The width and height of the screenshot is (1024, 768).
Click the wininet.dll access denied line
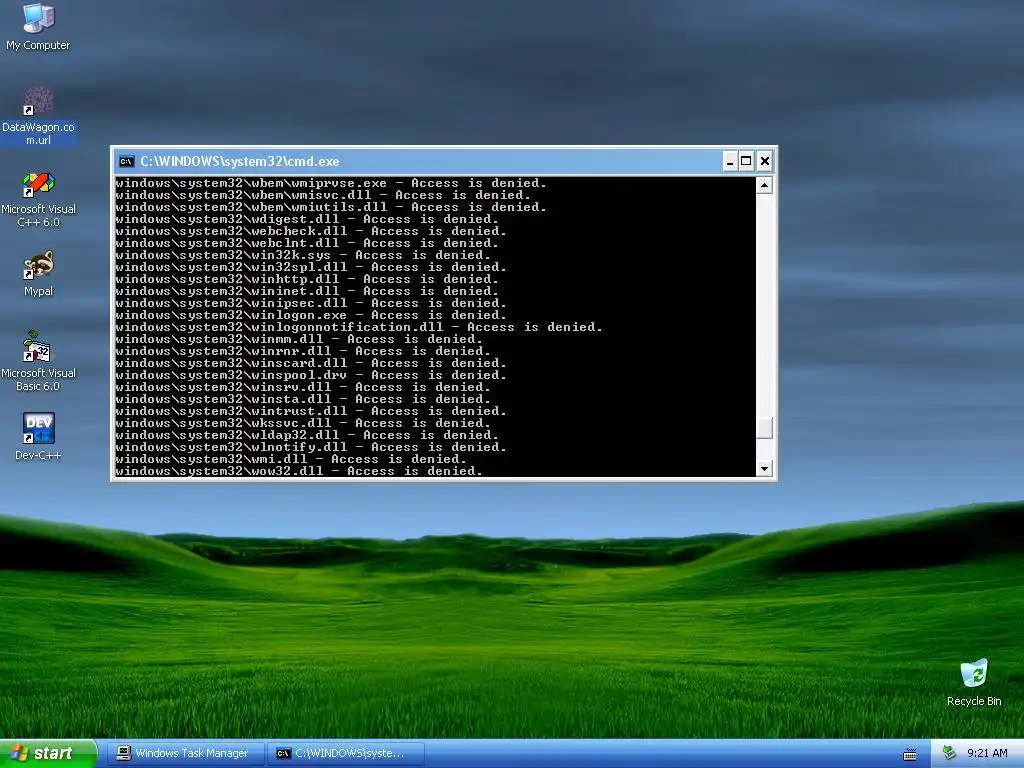[307, 291]
